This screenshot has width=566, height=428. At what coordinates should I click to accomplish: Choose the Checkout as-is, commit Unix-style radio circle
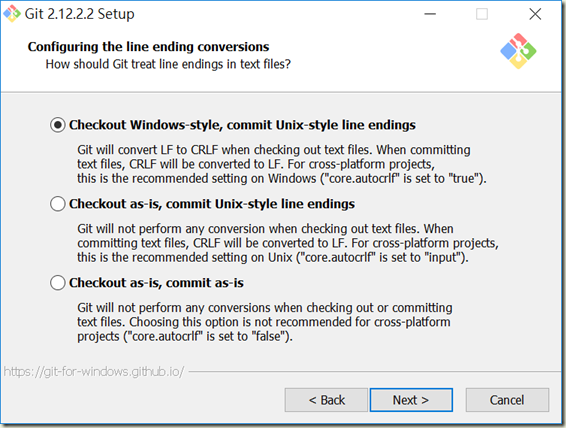58,204
